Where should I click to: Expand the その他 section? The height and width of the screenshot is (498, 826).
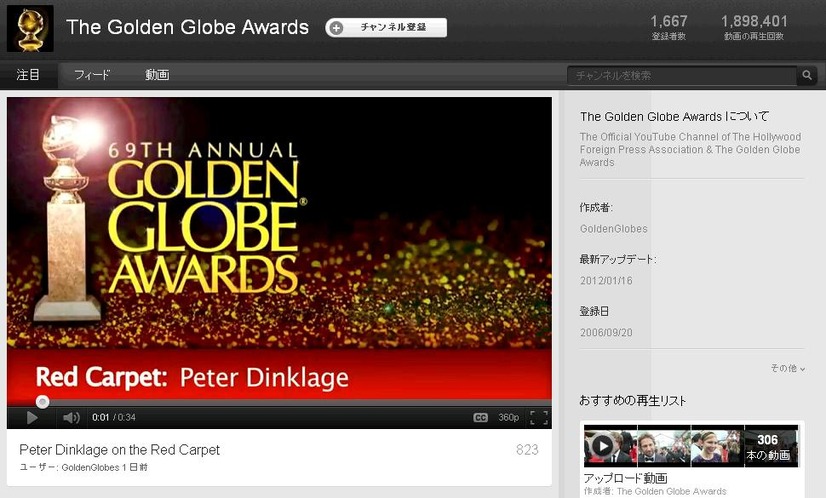click(788, 368)
